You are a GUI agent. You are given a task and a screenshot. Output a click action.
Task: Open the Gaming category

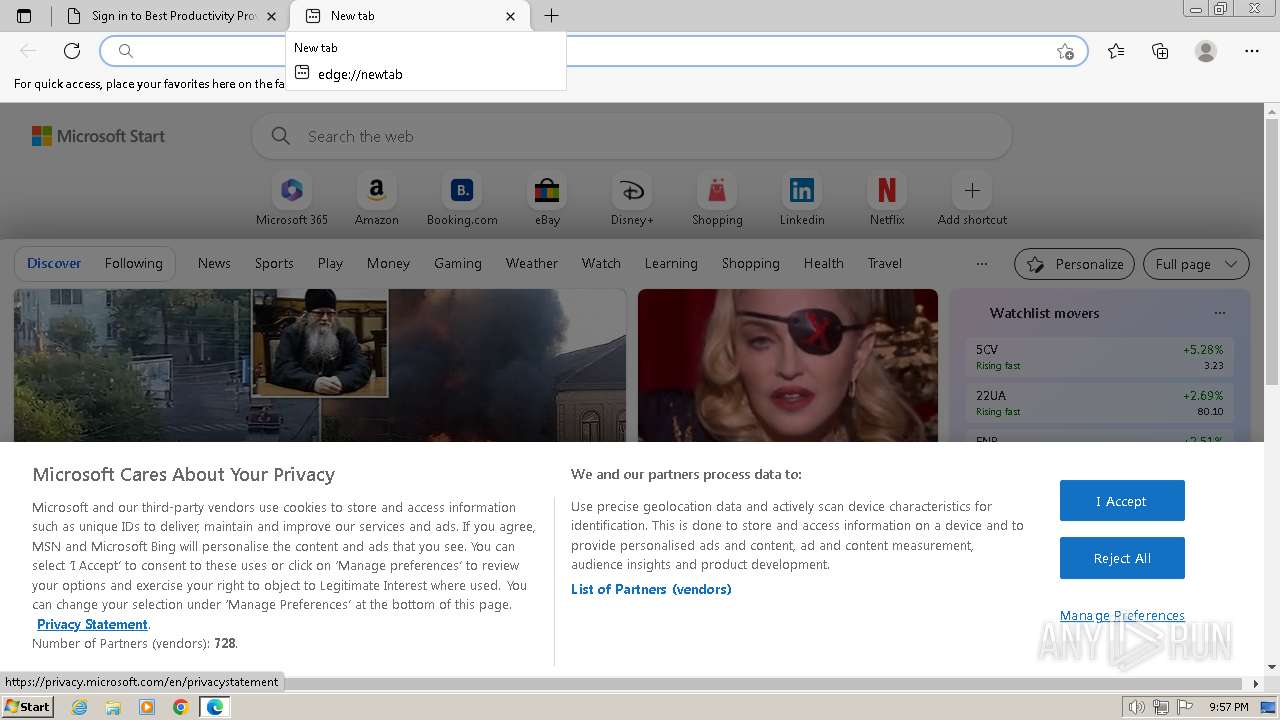coord(458,263)
